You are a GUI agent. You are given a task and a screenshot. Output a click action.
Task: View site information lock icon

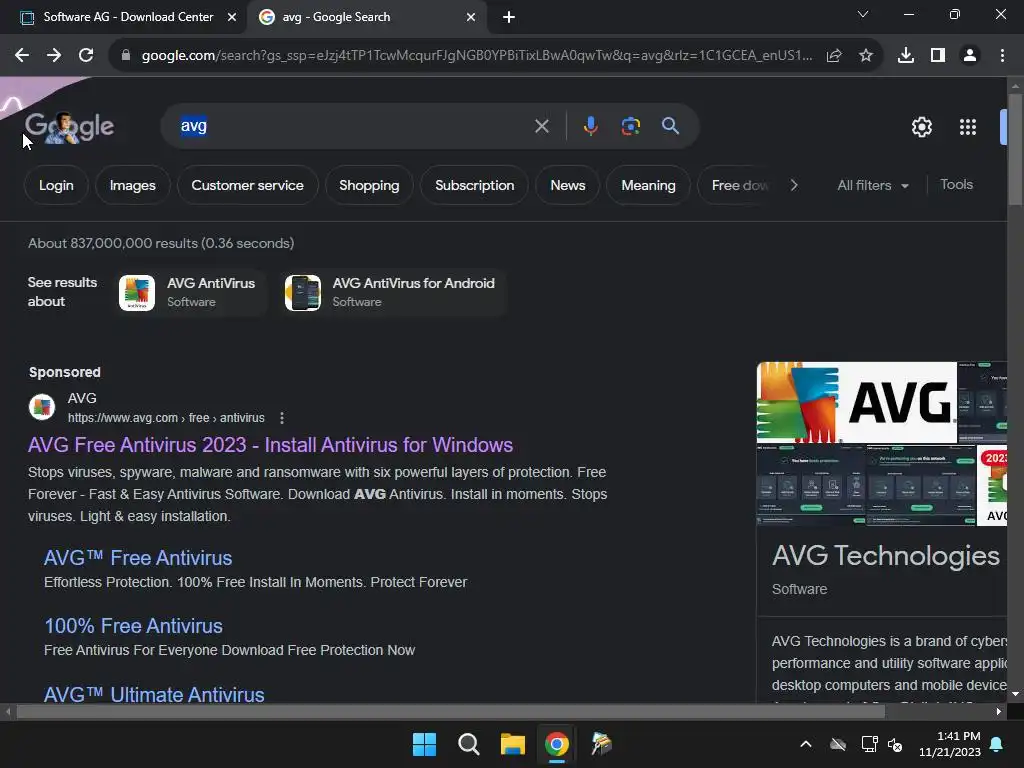coord(125,56)
